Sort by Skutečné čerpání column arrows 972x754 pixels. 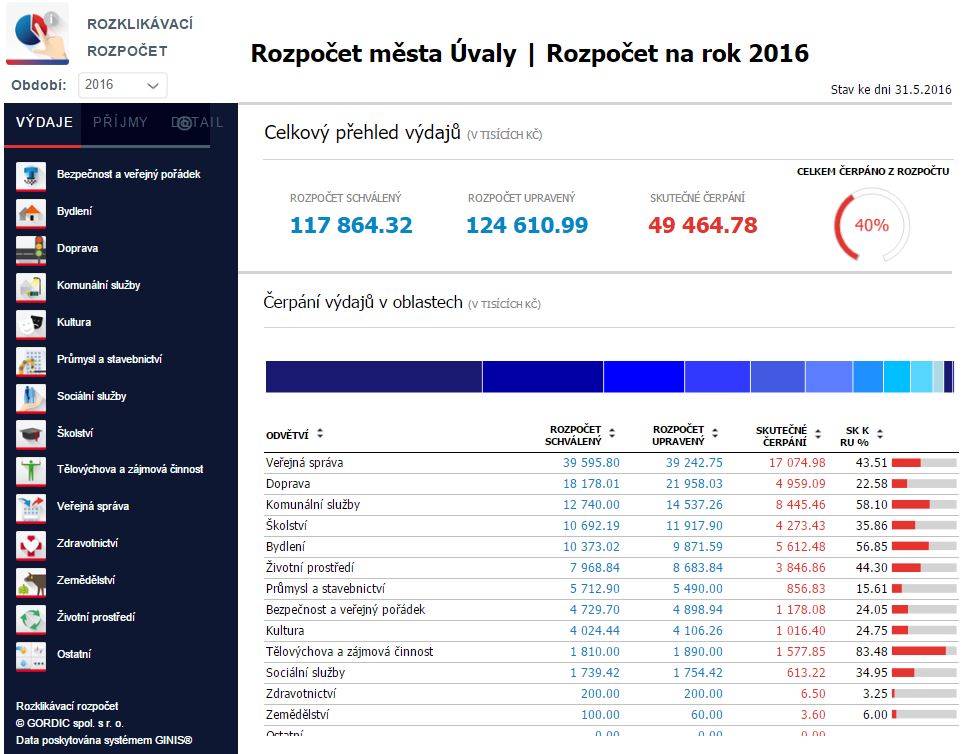[817, 435]
